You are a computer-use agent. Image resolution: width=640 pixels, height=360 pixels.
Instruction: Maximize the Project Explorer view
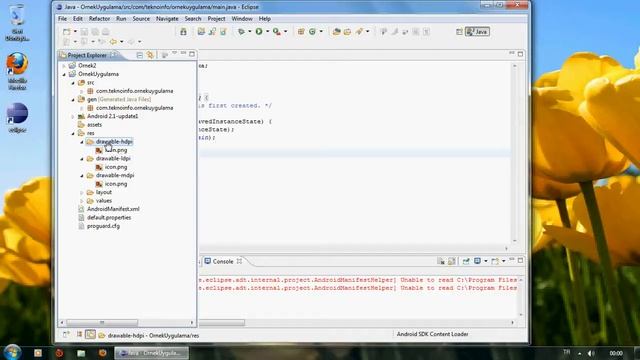(x=192, y=54)
